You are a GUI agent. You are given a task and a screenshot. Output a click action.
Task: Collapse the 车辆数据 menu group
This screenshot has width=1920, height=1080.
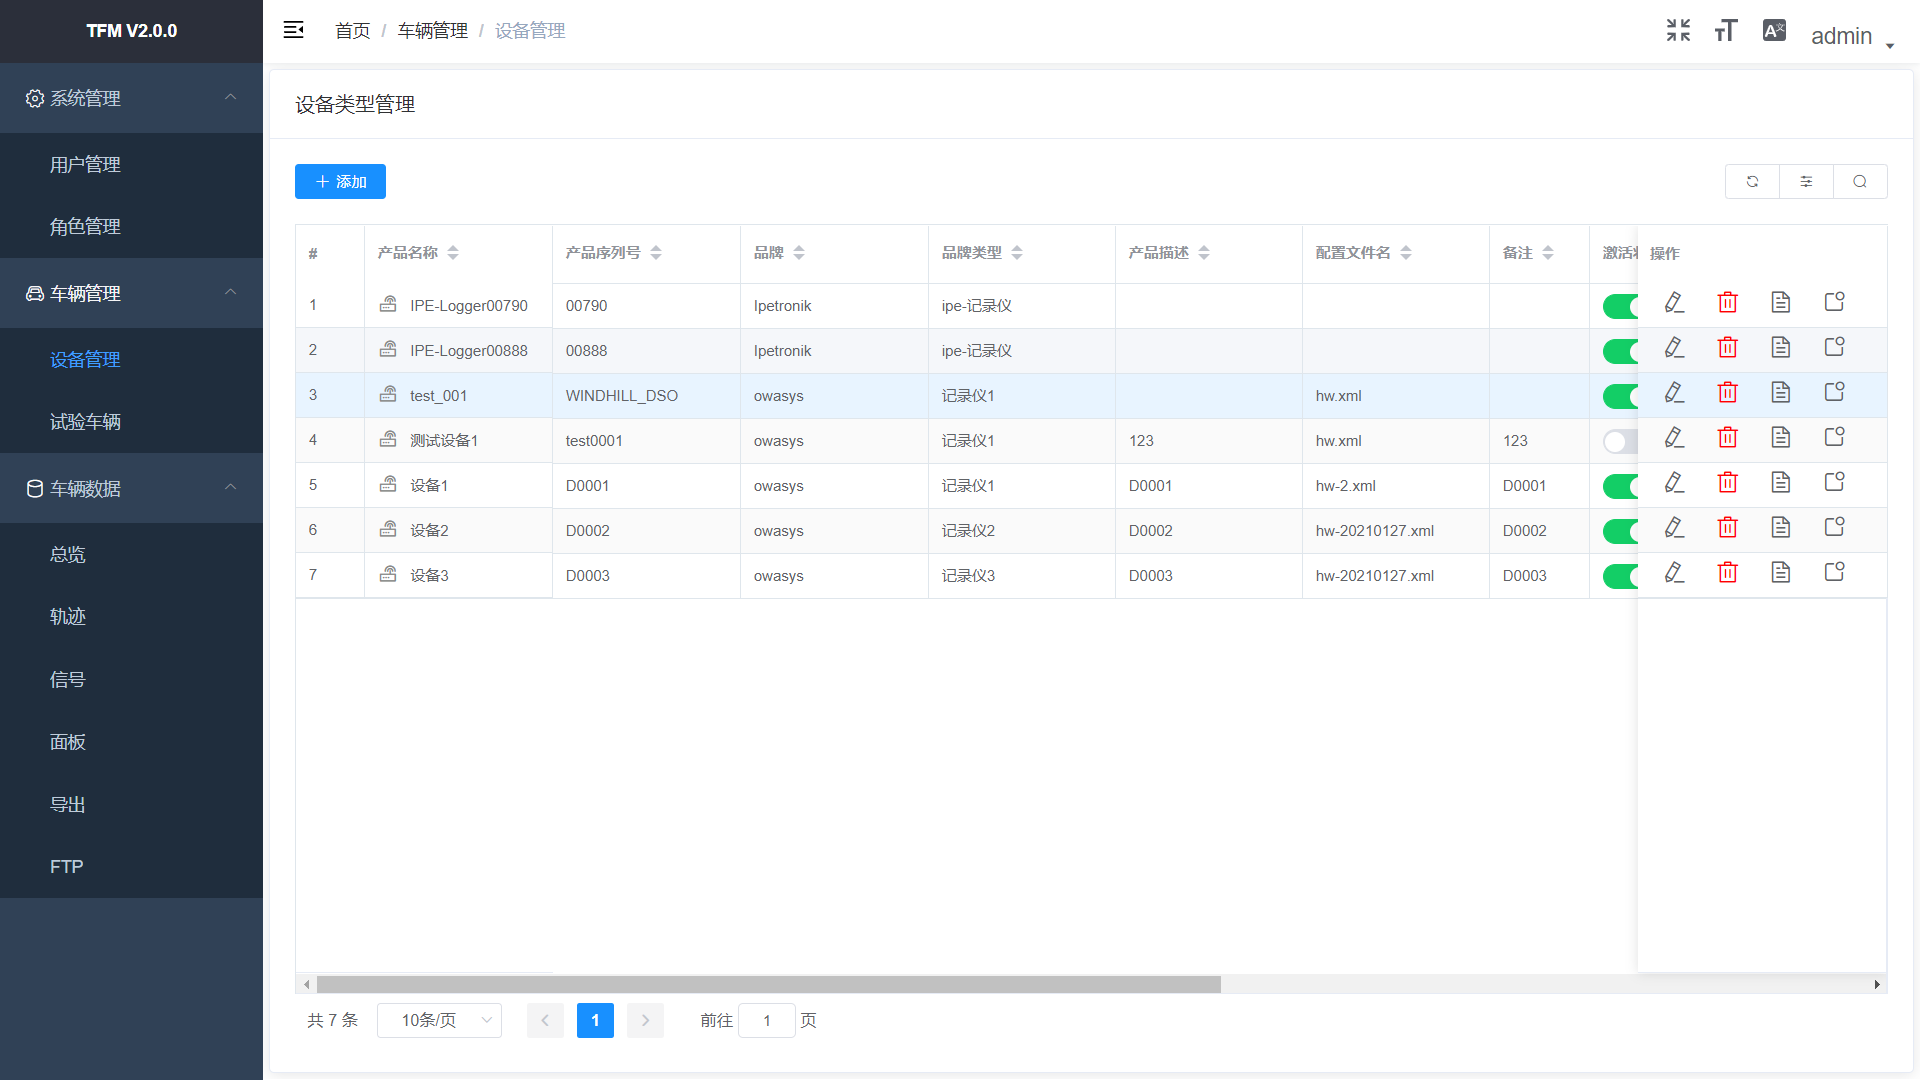(x=131, y=488)
